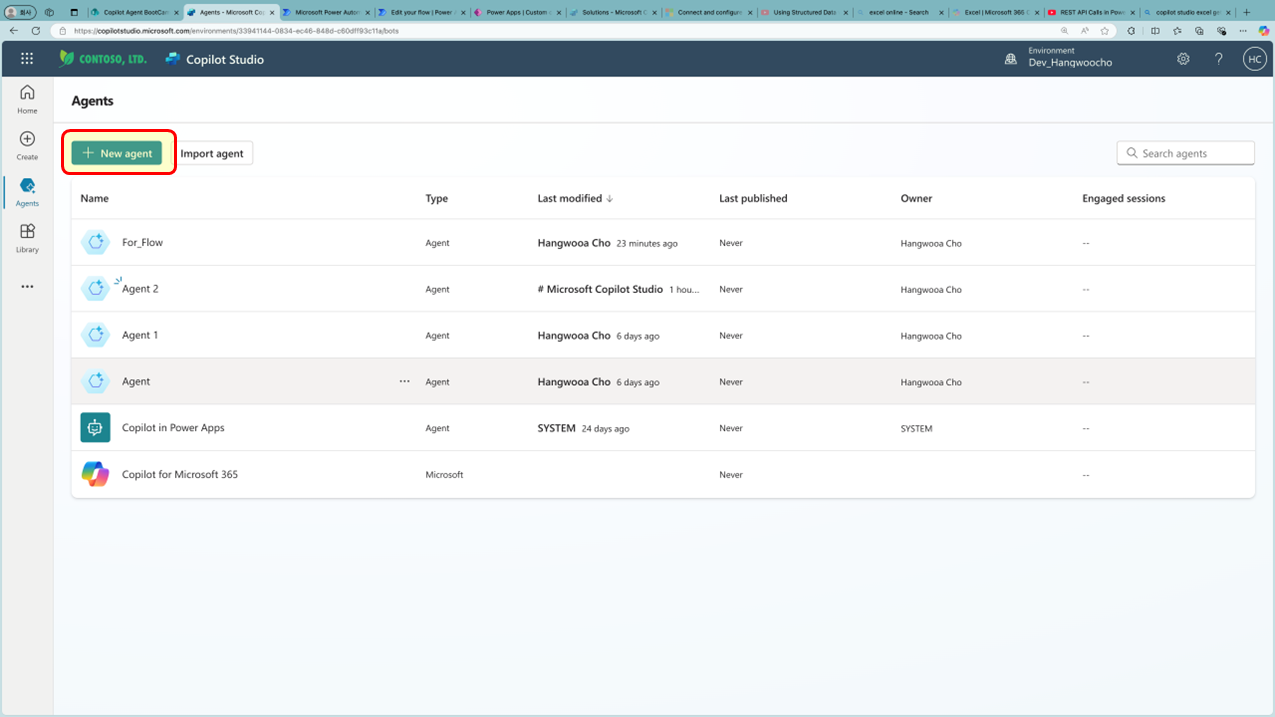The width and height of the screenshot is (1275, 717).
Task: Click the browser Back arrow
Action: tap(14, 31)
